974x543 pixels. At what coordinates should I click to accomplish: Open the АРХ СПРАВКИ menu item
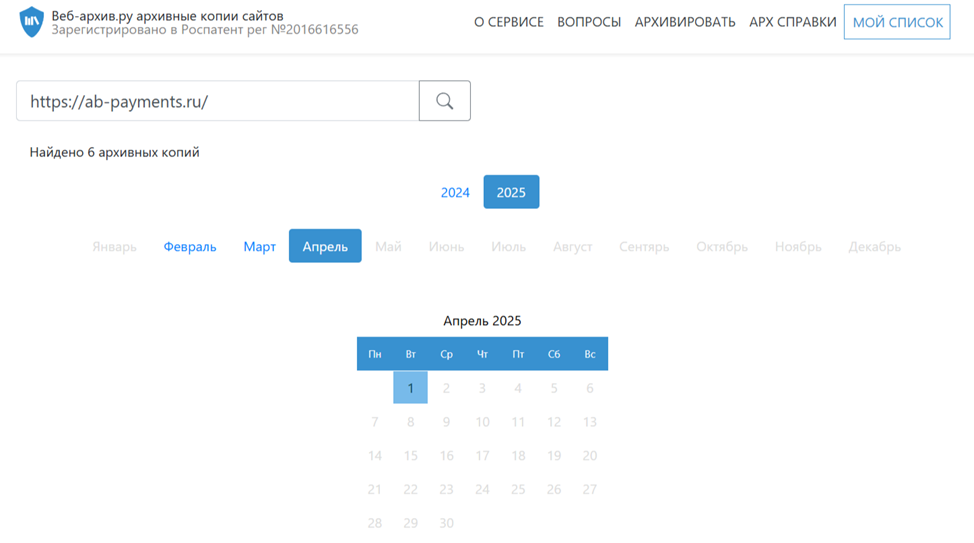[793, 22]
